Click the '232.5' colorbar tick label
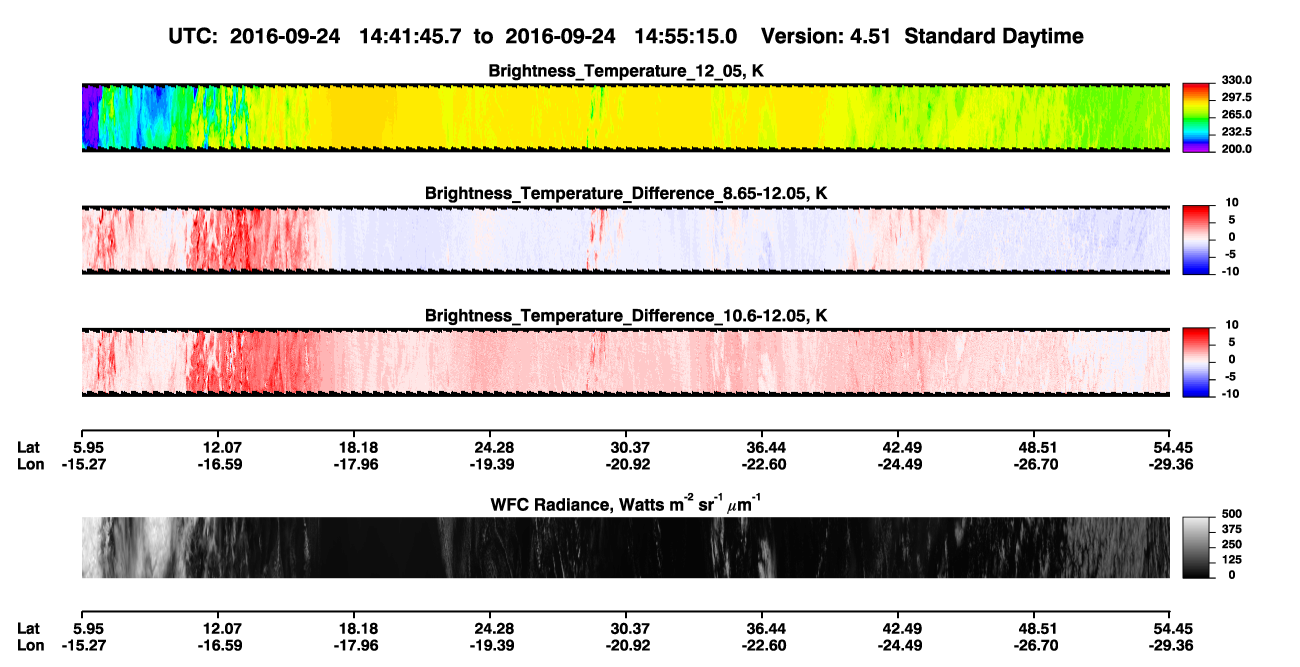 pyautogui.click(x=1237, y=131)
